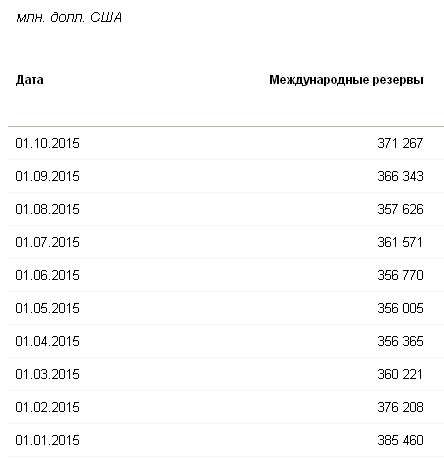Click the date 01.02.2015
444x459 pixels.
47,407
